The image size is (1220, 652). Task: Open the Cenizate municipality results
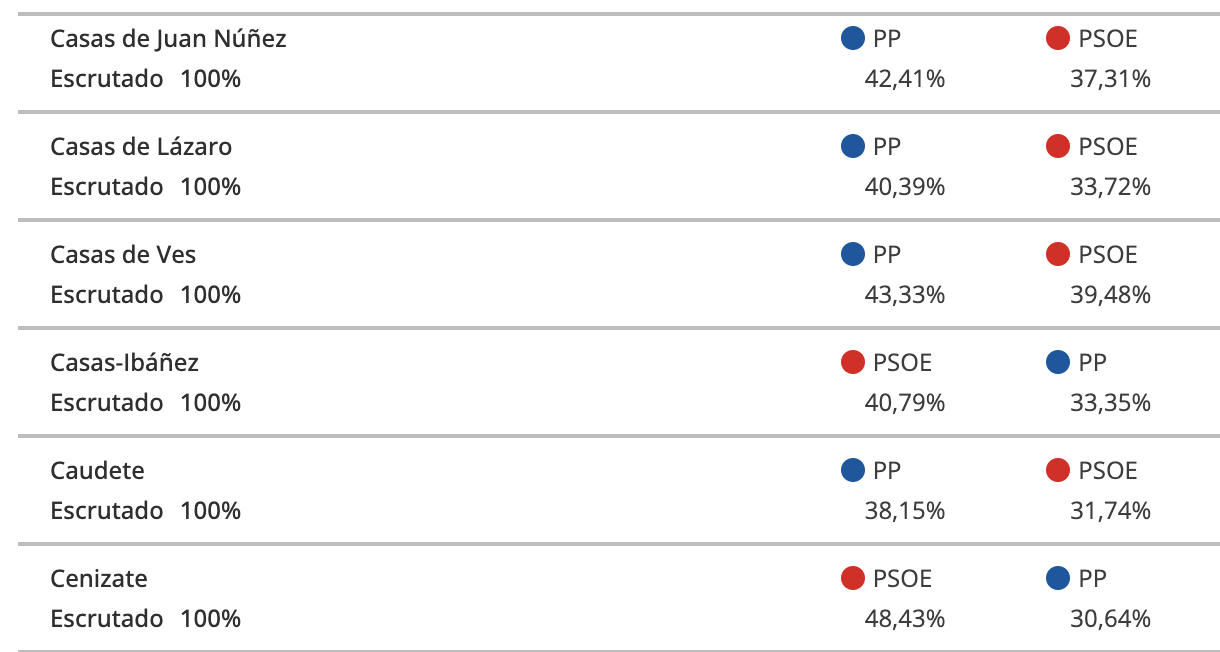(99, 579)
